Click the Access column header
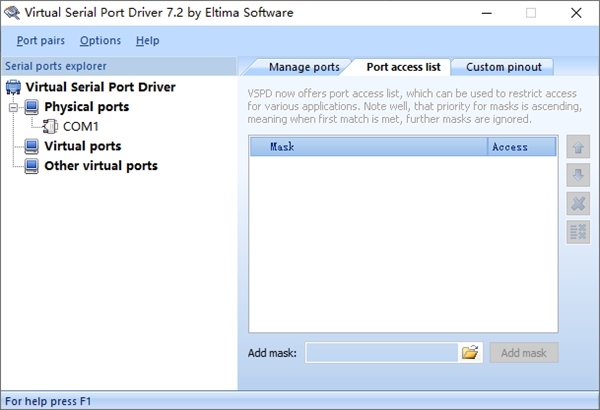Image resolution: width=600 pixels, height=410 pixels. point(522,147)
